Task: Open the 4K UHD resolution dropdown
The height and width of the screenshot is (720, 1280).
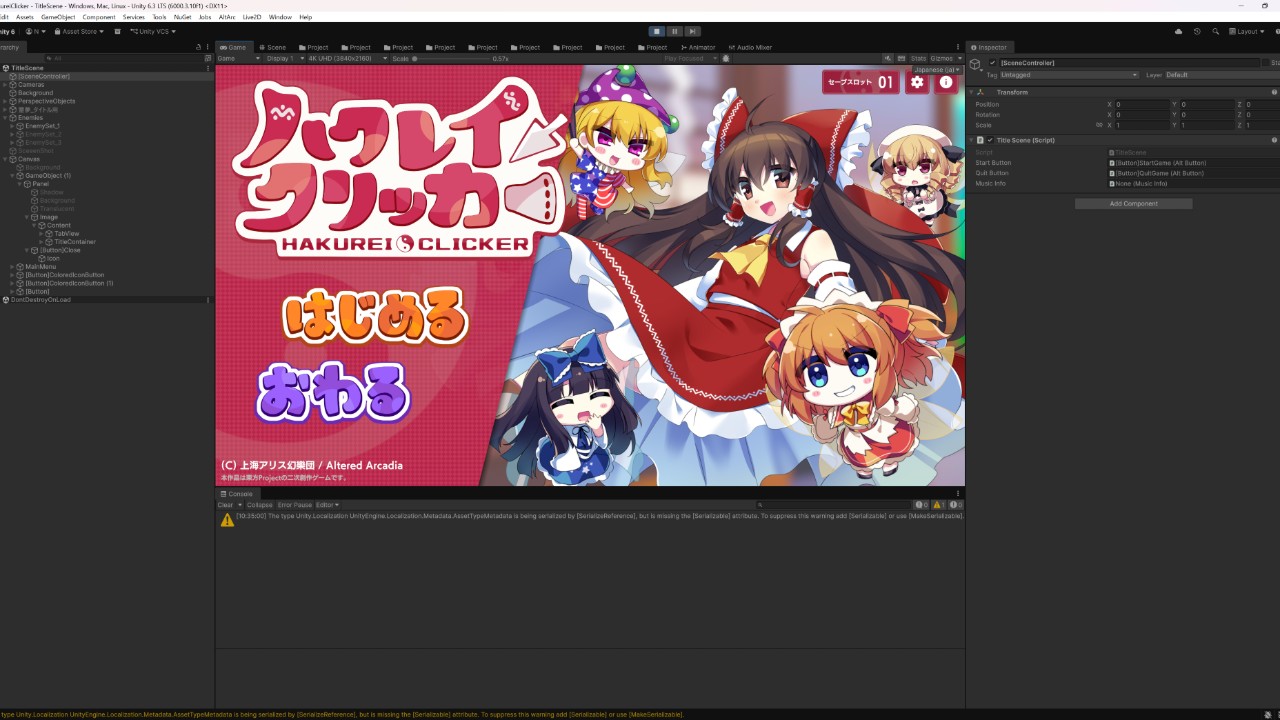Action: pyautogui.click(x=347, y=59)
